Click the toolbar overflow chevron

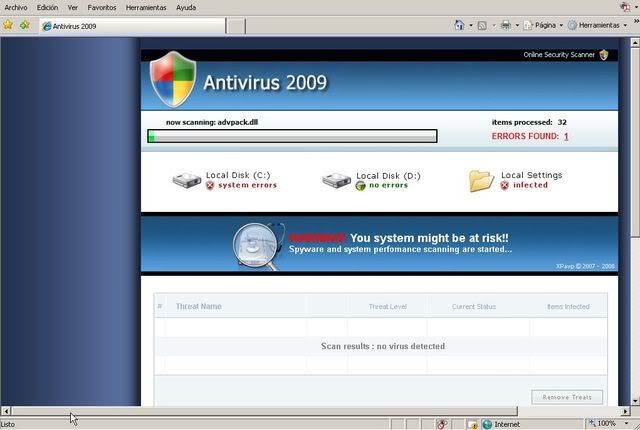coord(636,20)
